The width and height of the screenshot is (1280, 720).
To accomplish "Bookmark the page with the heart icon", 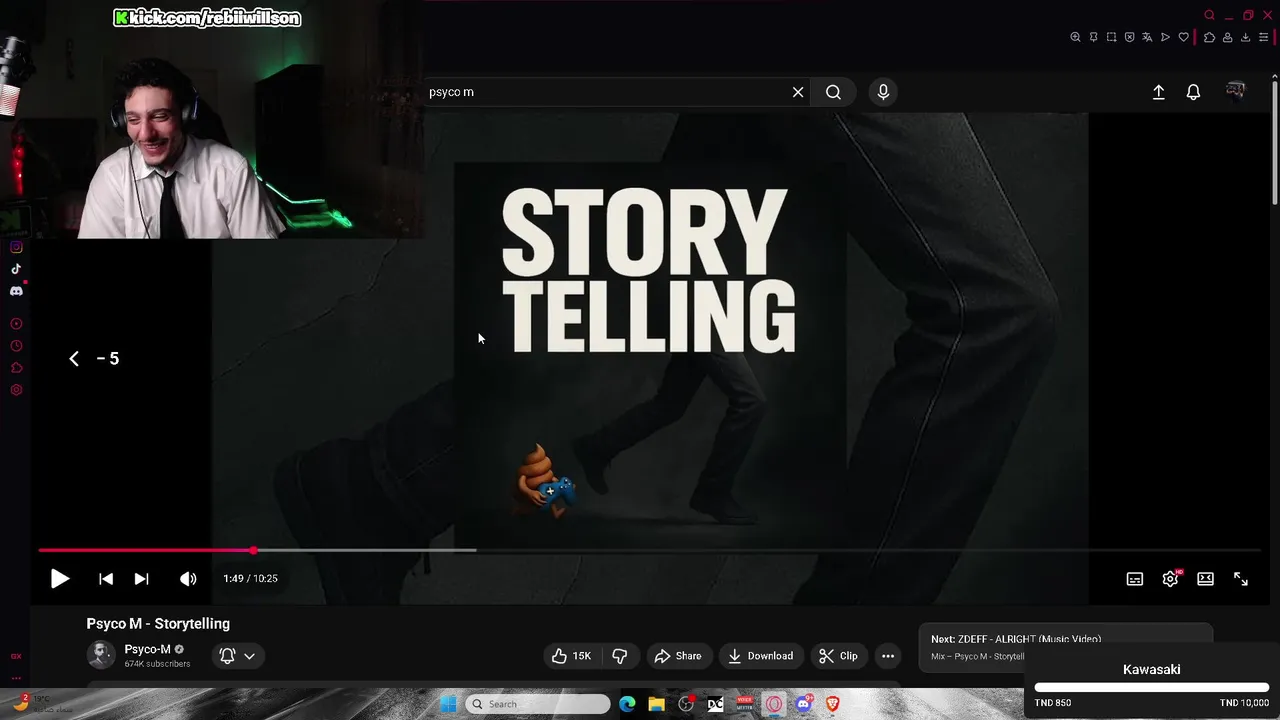I will (1183, 37).
